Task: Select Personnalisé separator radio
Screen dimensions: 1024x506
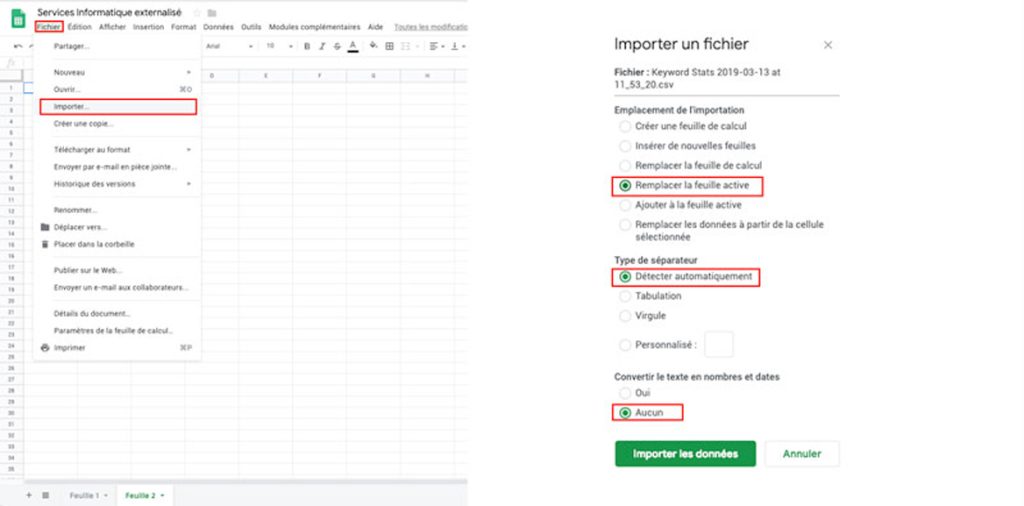Action: [x=625, y=345]
